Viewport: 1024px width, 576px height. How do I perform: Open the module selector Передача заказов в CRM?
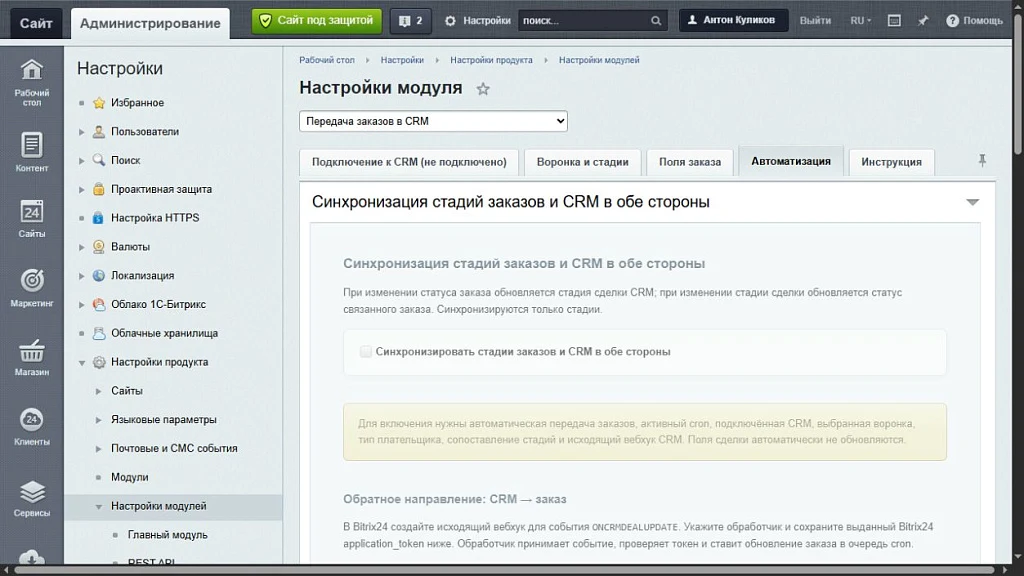[433, 121]
